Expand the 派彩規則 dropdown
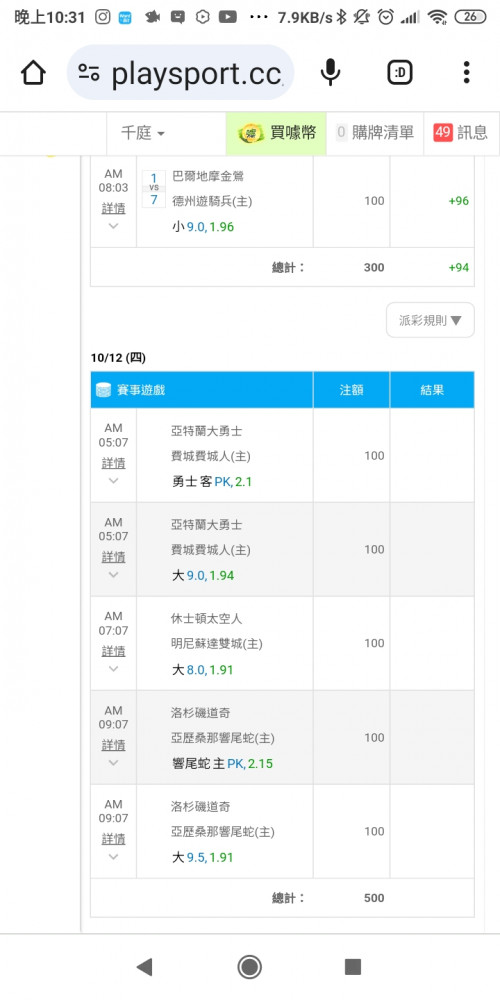 (x=430, y=320)
